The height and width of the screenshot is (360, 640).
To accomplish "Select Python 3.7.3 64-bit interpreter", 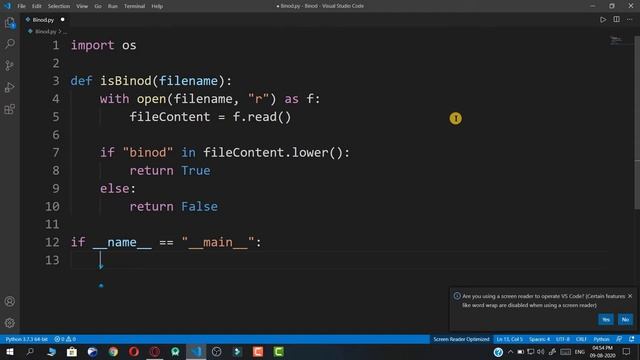I will pyautogui.click(x=27, y=339).
